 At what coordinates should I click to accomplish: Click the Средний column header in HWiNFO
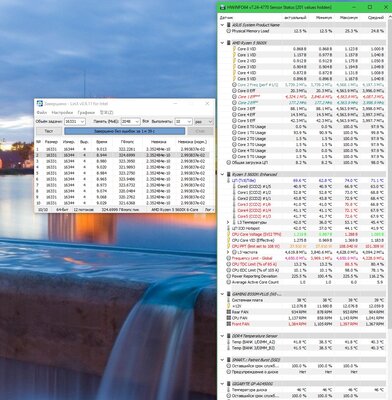click(376, 17)
